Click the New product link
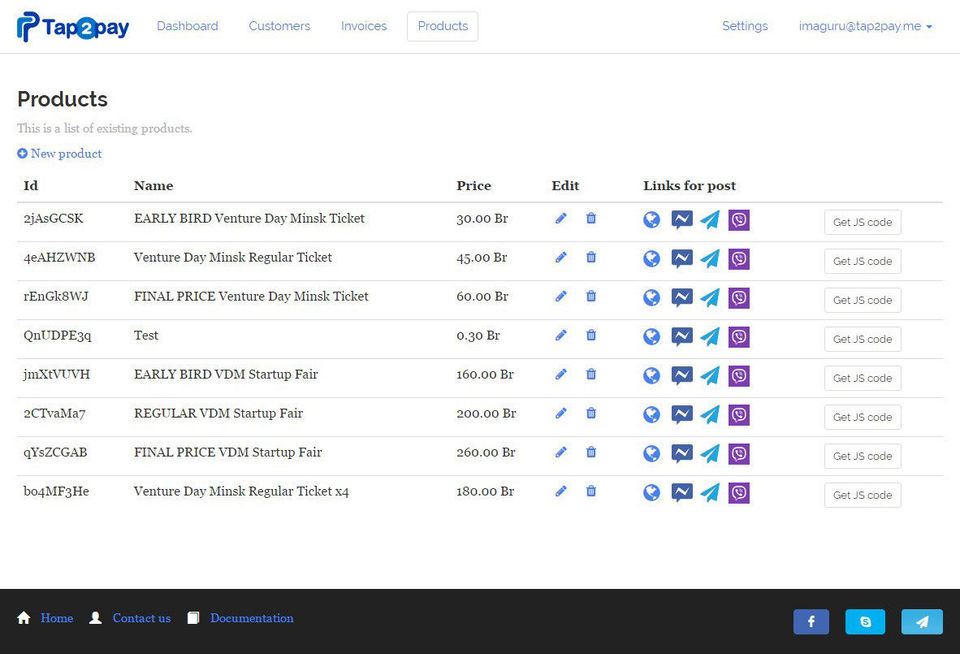This screenshot has width=960, height=654. tap(60, 153)
